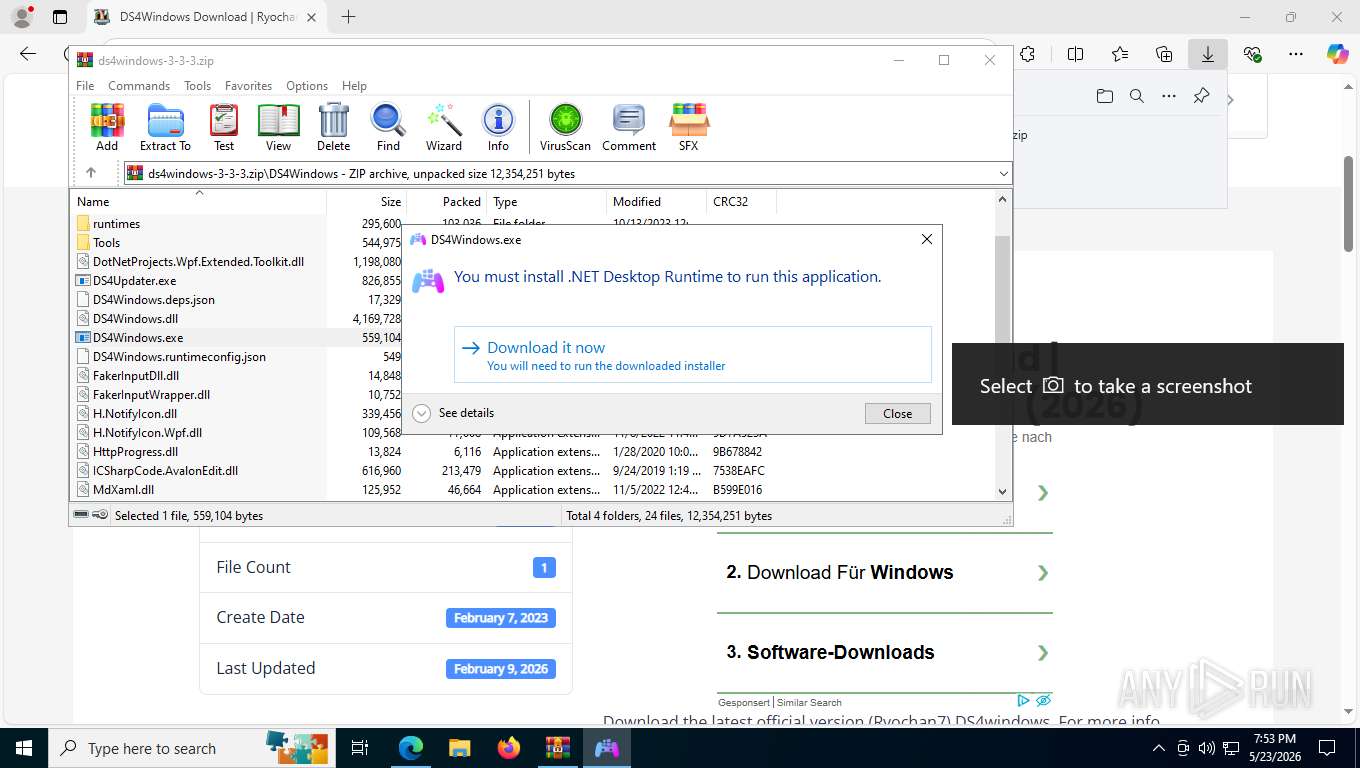This screenshot has width=1360, height=768.
Task: Click the Edge back arrow
Action: click(28, 54)
